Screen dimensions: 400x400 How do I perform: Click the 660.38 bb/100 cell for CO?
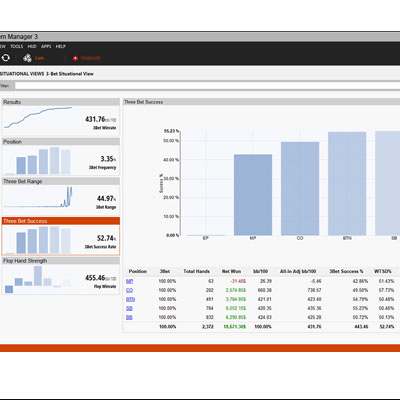265,290
